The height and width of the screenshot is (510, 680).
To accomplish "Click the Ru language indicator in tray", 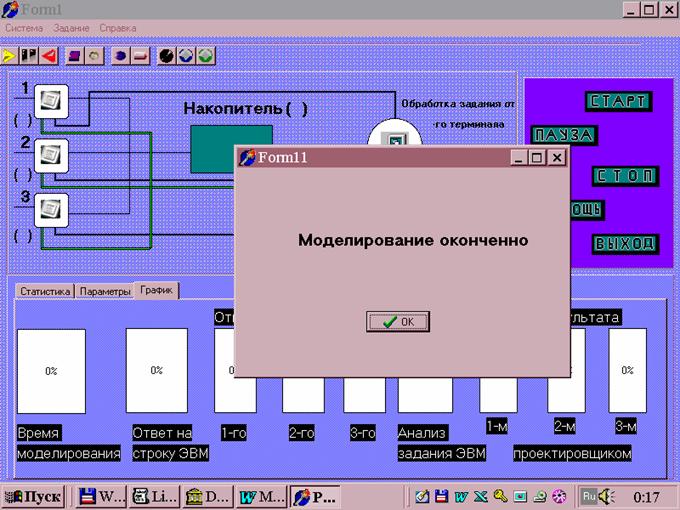I will pos(590,496).
